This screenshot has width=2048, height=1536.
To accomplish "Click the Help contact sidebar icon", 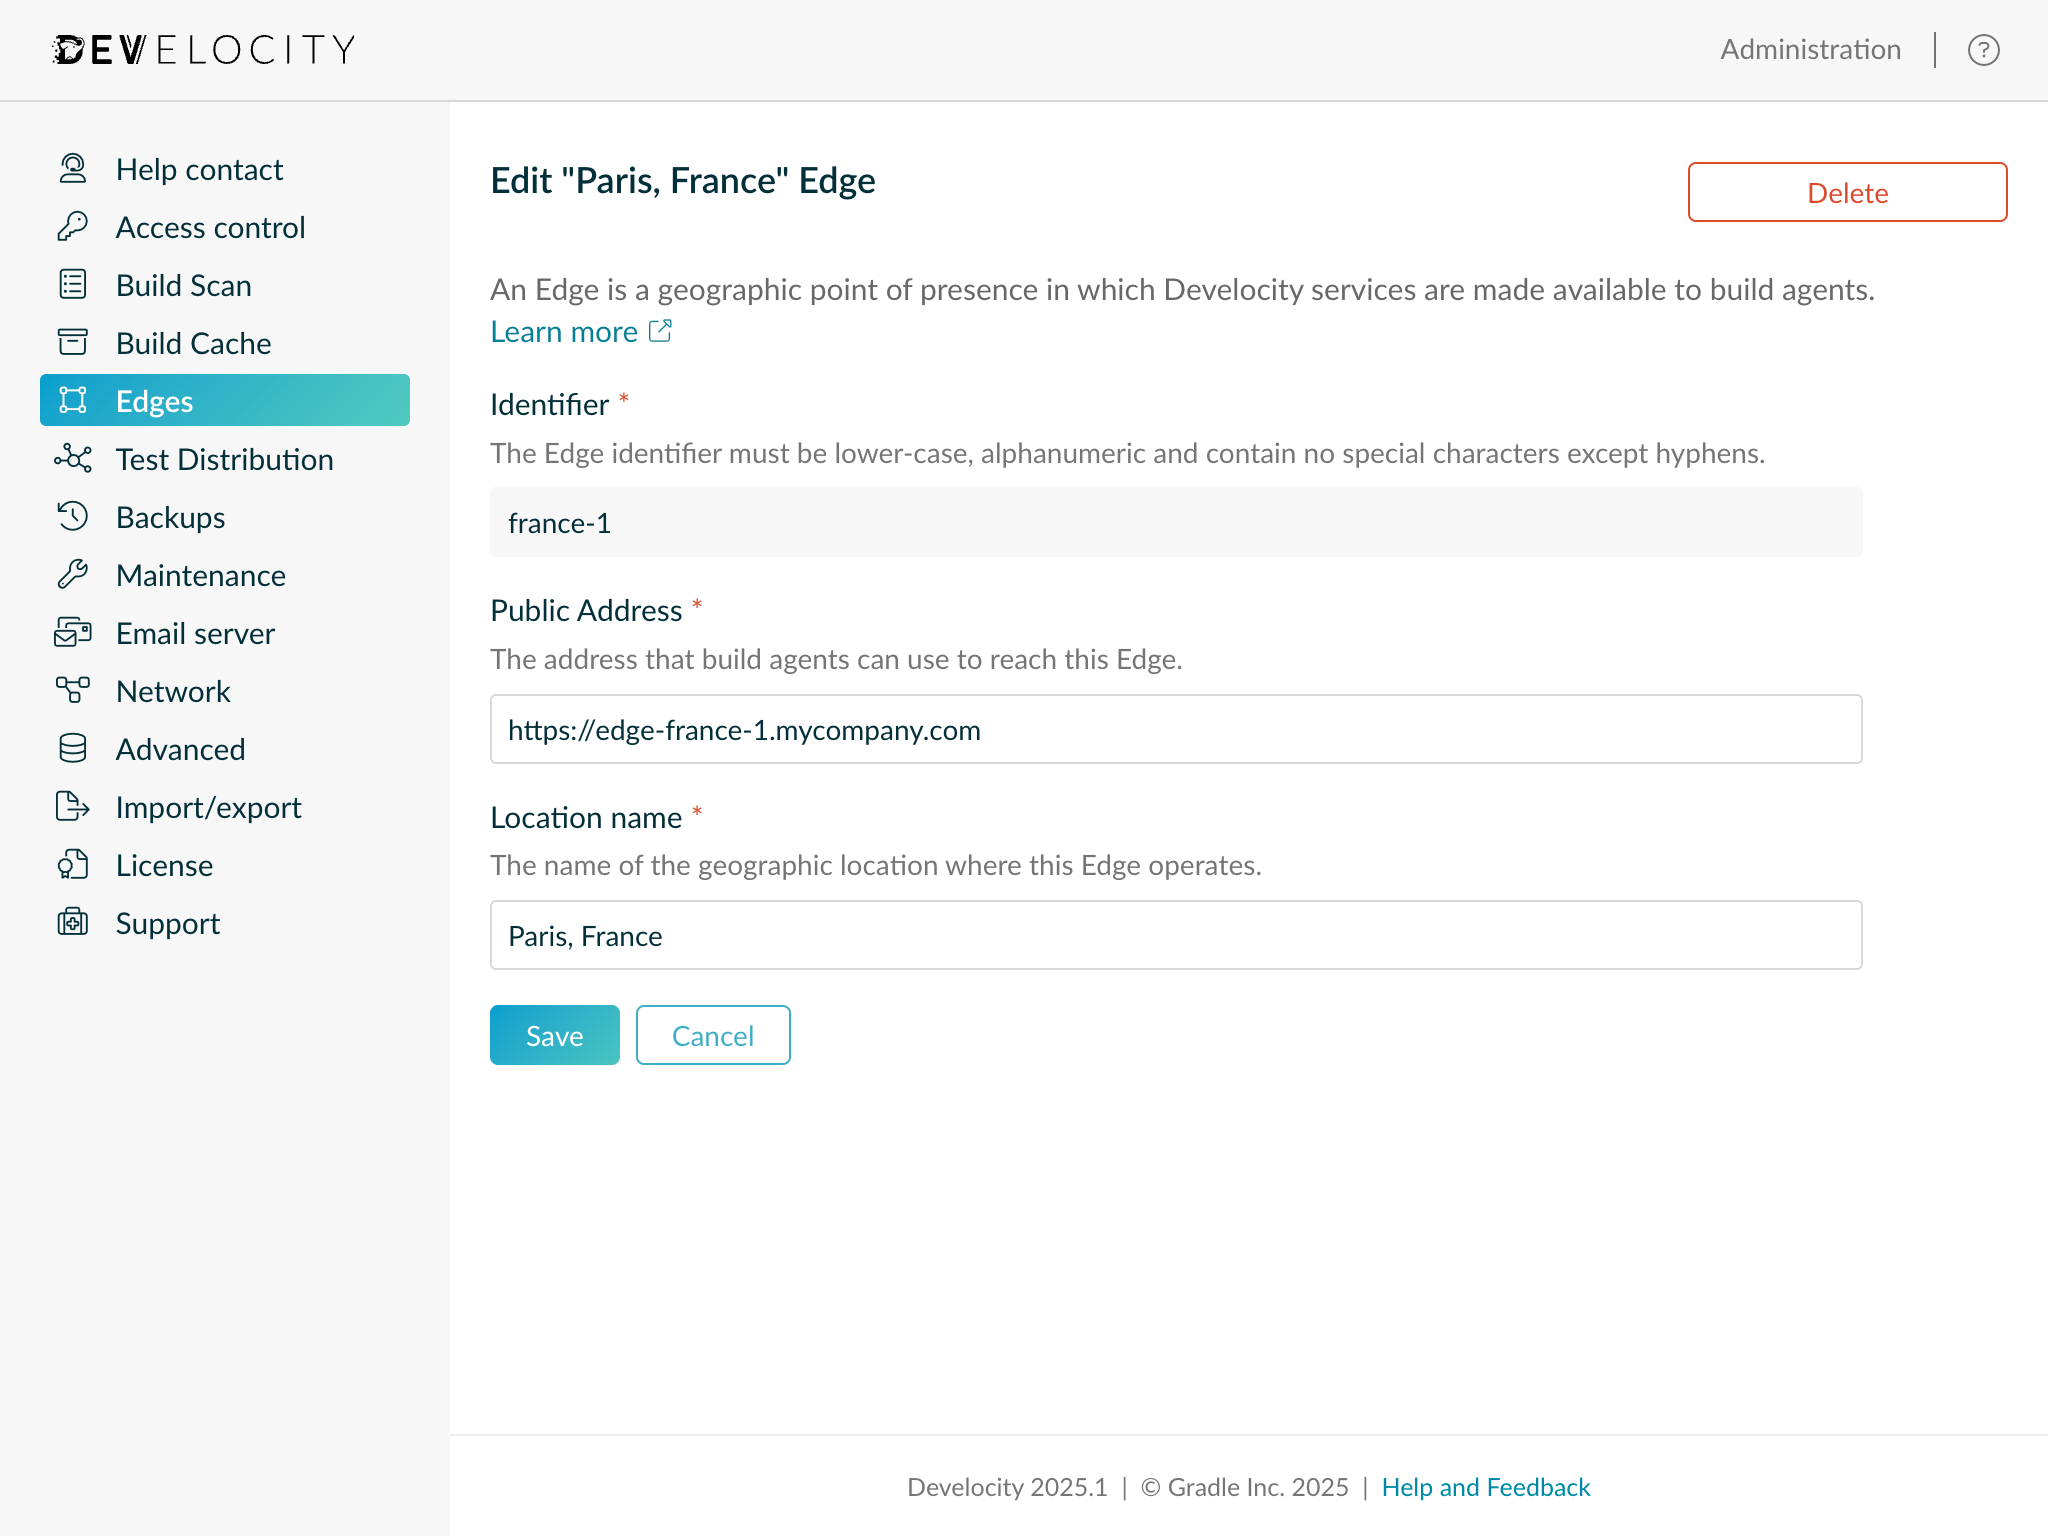I will (x=73, y=169).
